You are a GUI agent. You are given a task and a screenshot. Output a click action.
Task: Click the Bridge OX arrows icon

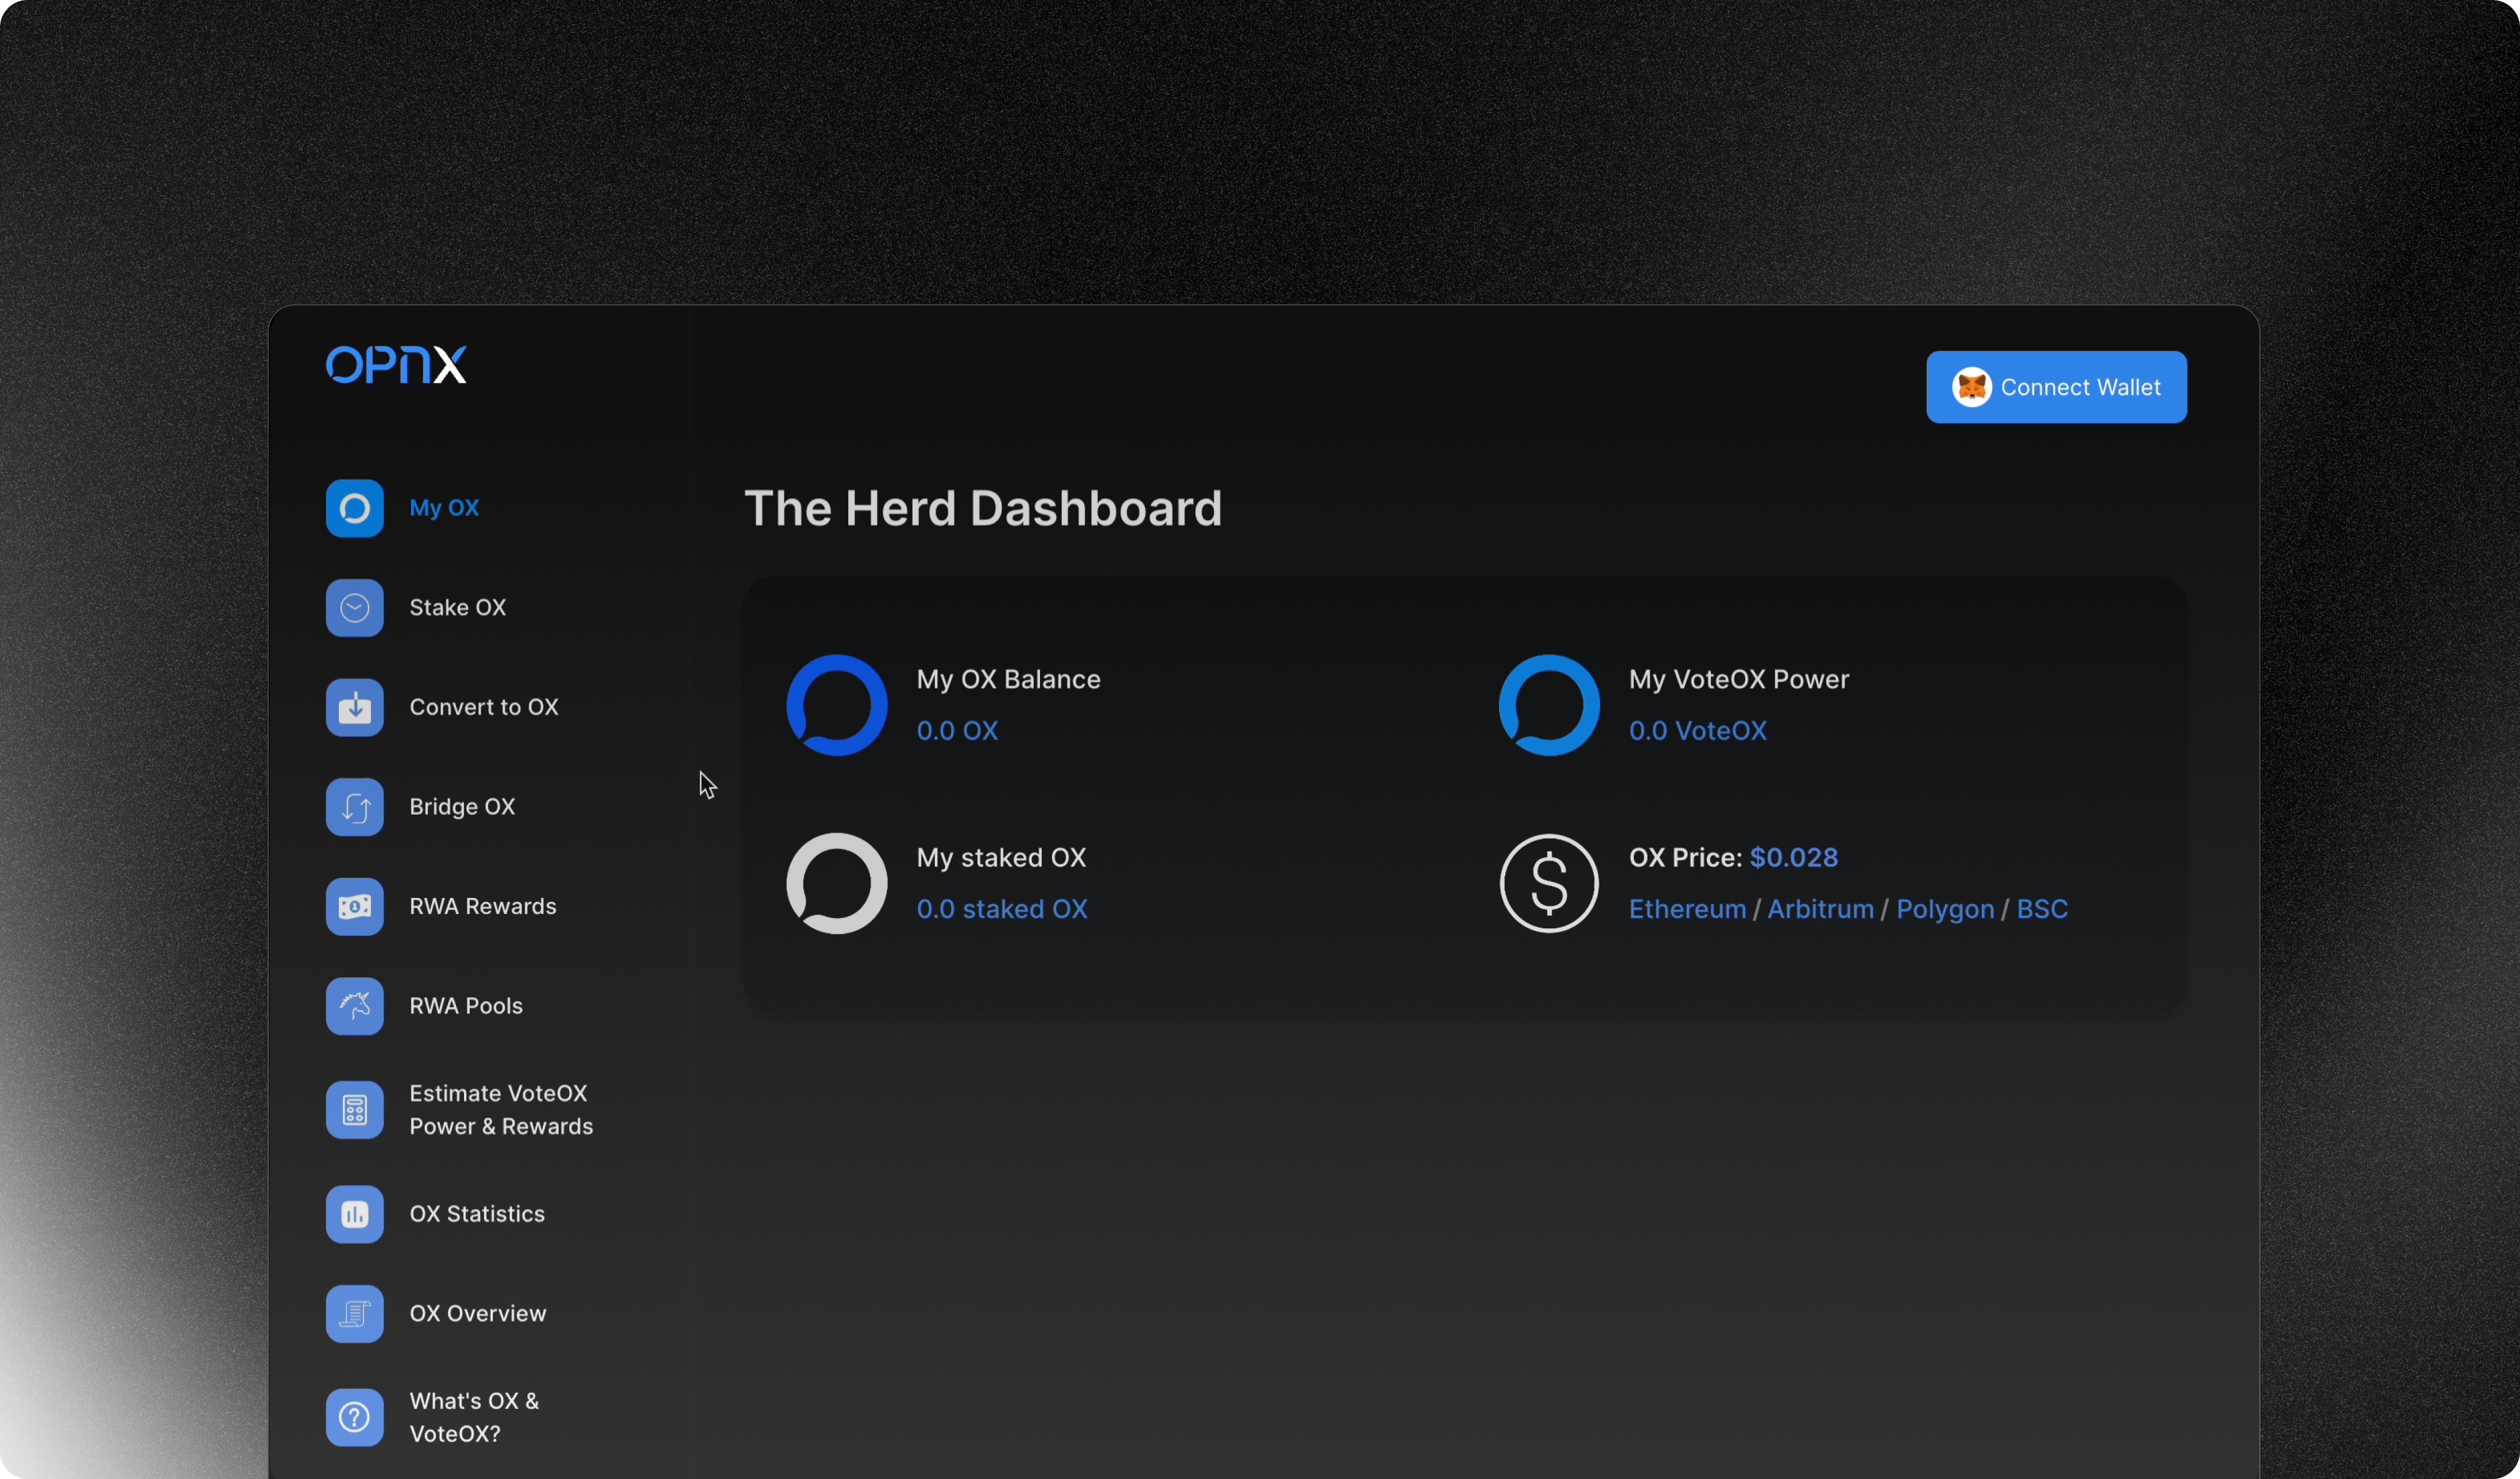point(354,807)
